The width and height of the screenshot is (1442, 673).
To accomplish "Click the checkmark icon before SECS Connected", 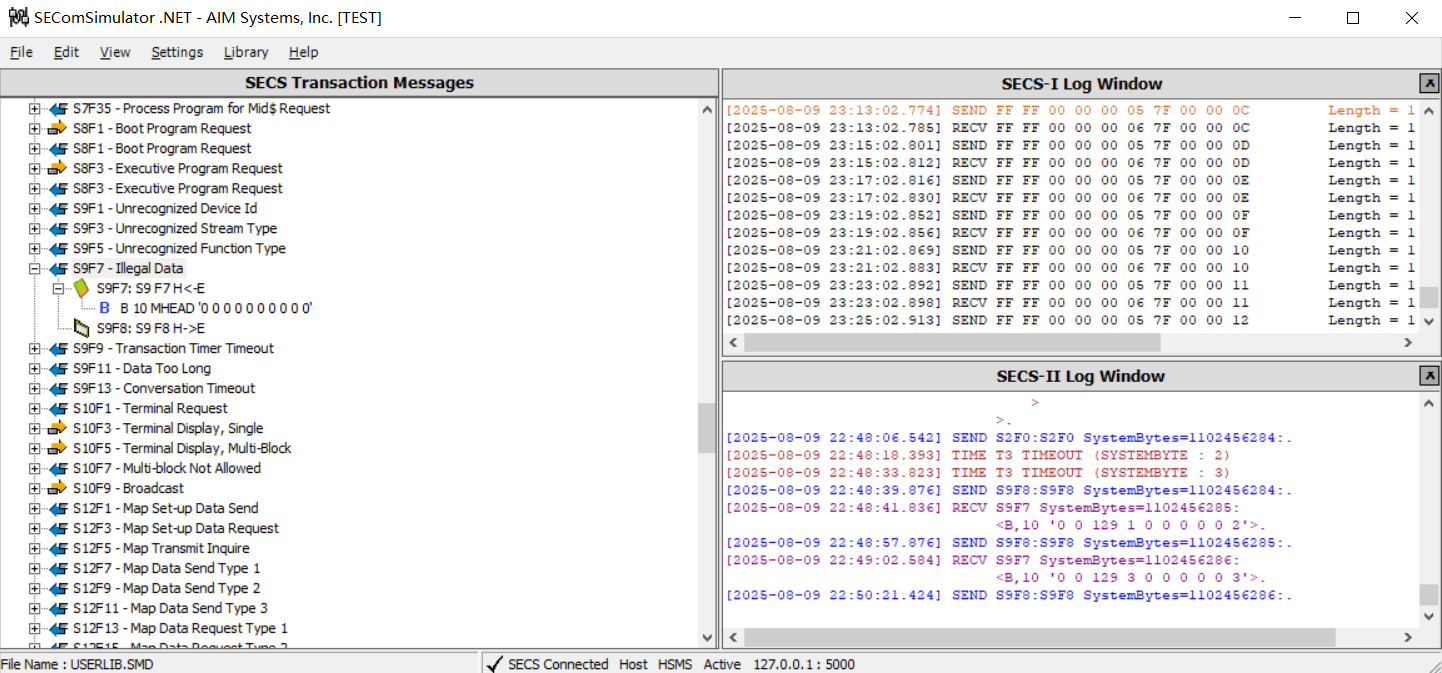I will tap(495, 664).
